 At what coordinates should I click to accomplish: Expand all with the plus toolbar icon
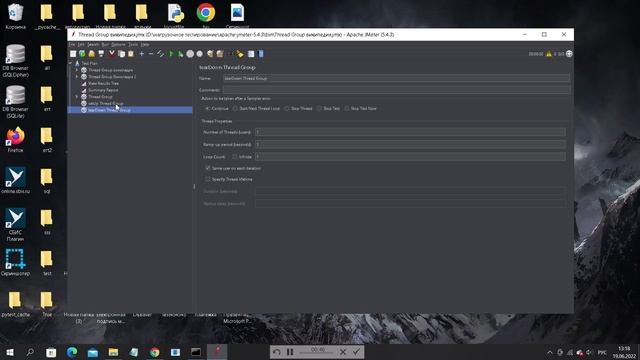pos(142,54)
